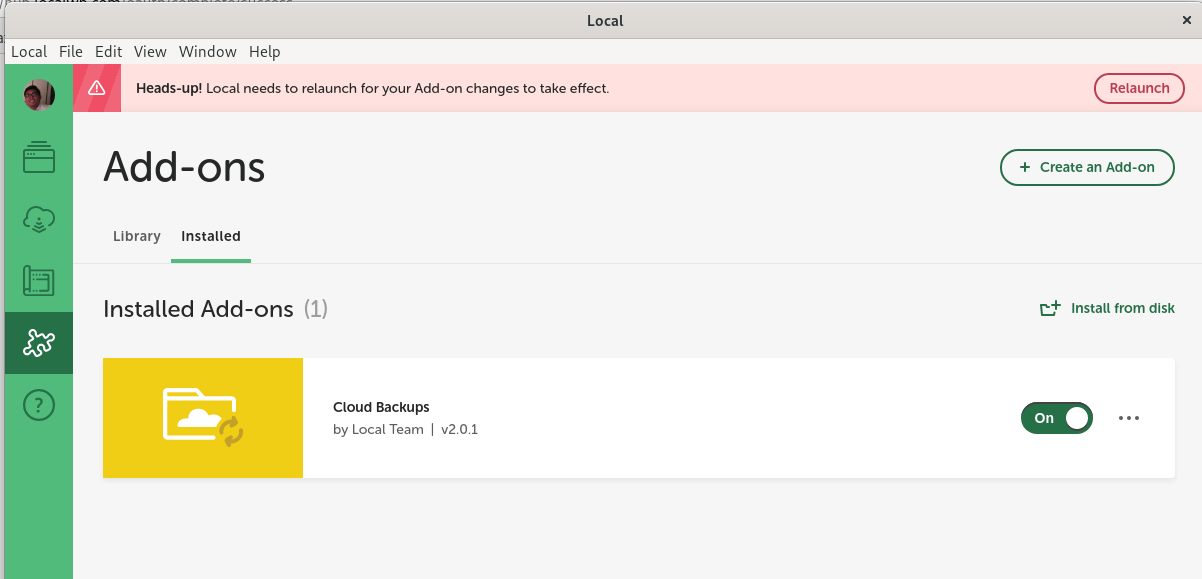Open the Local menu
The width and height of the screenshot is (1202, 579).
[29, 52]
